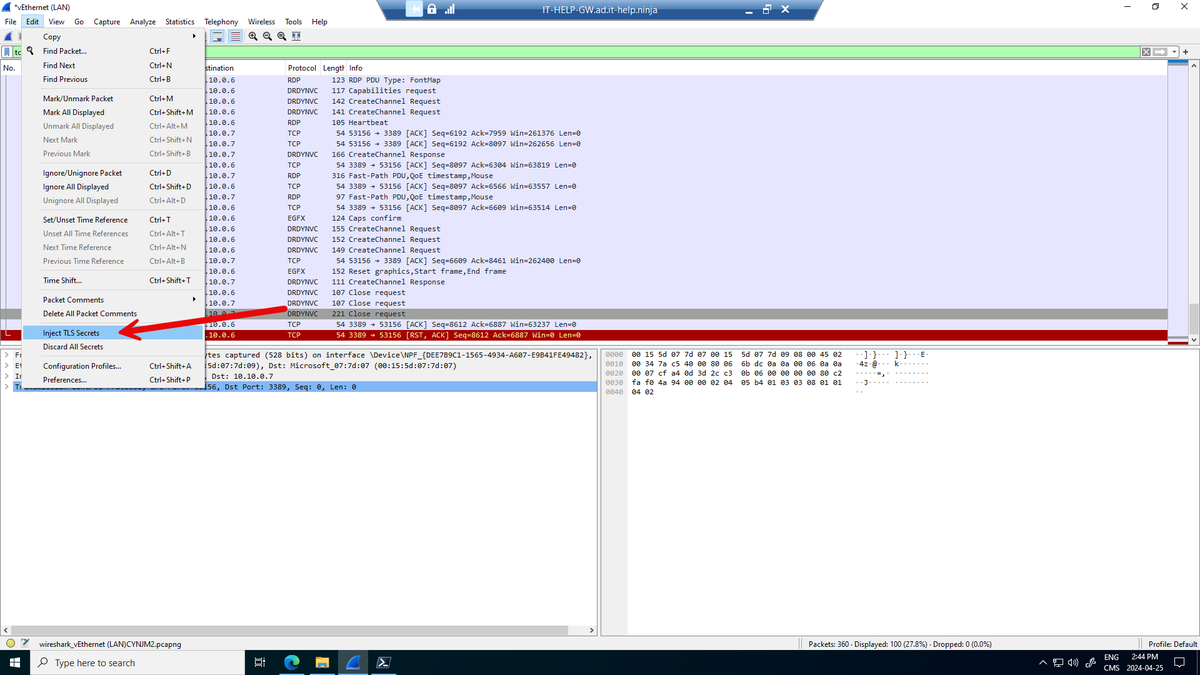Click the signal strength icon in the connection bar
The image size is (1200, 675).
click(449, 9)
